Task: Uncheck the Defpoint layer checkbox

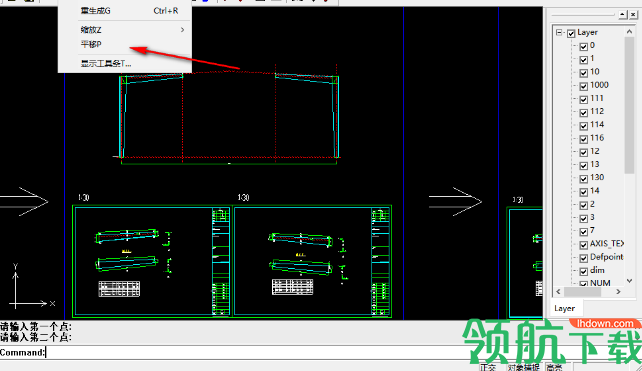Action: pyautogui.click(x=584, y=258)
